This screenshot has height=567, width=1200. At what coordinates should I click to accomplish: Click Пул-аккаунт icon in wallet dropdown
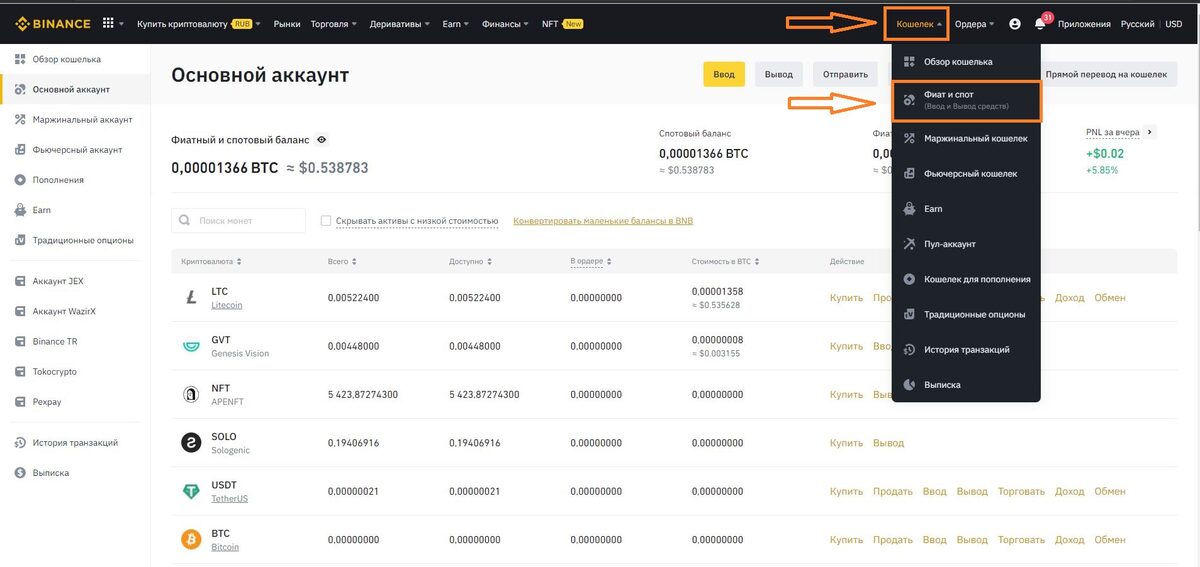pyautogui.click(x=909, y=244)
